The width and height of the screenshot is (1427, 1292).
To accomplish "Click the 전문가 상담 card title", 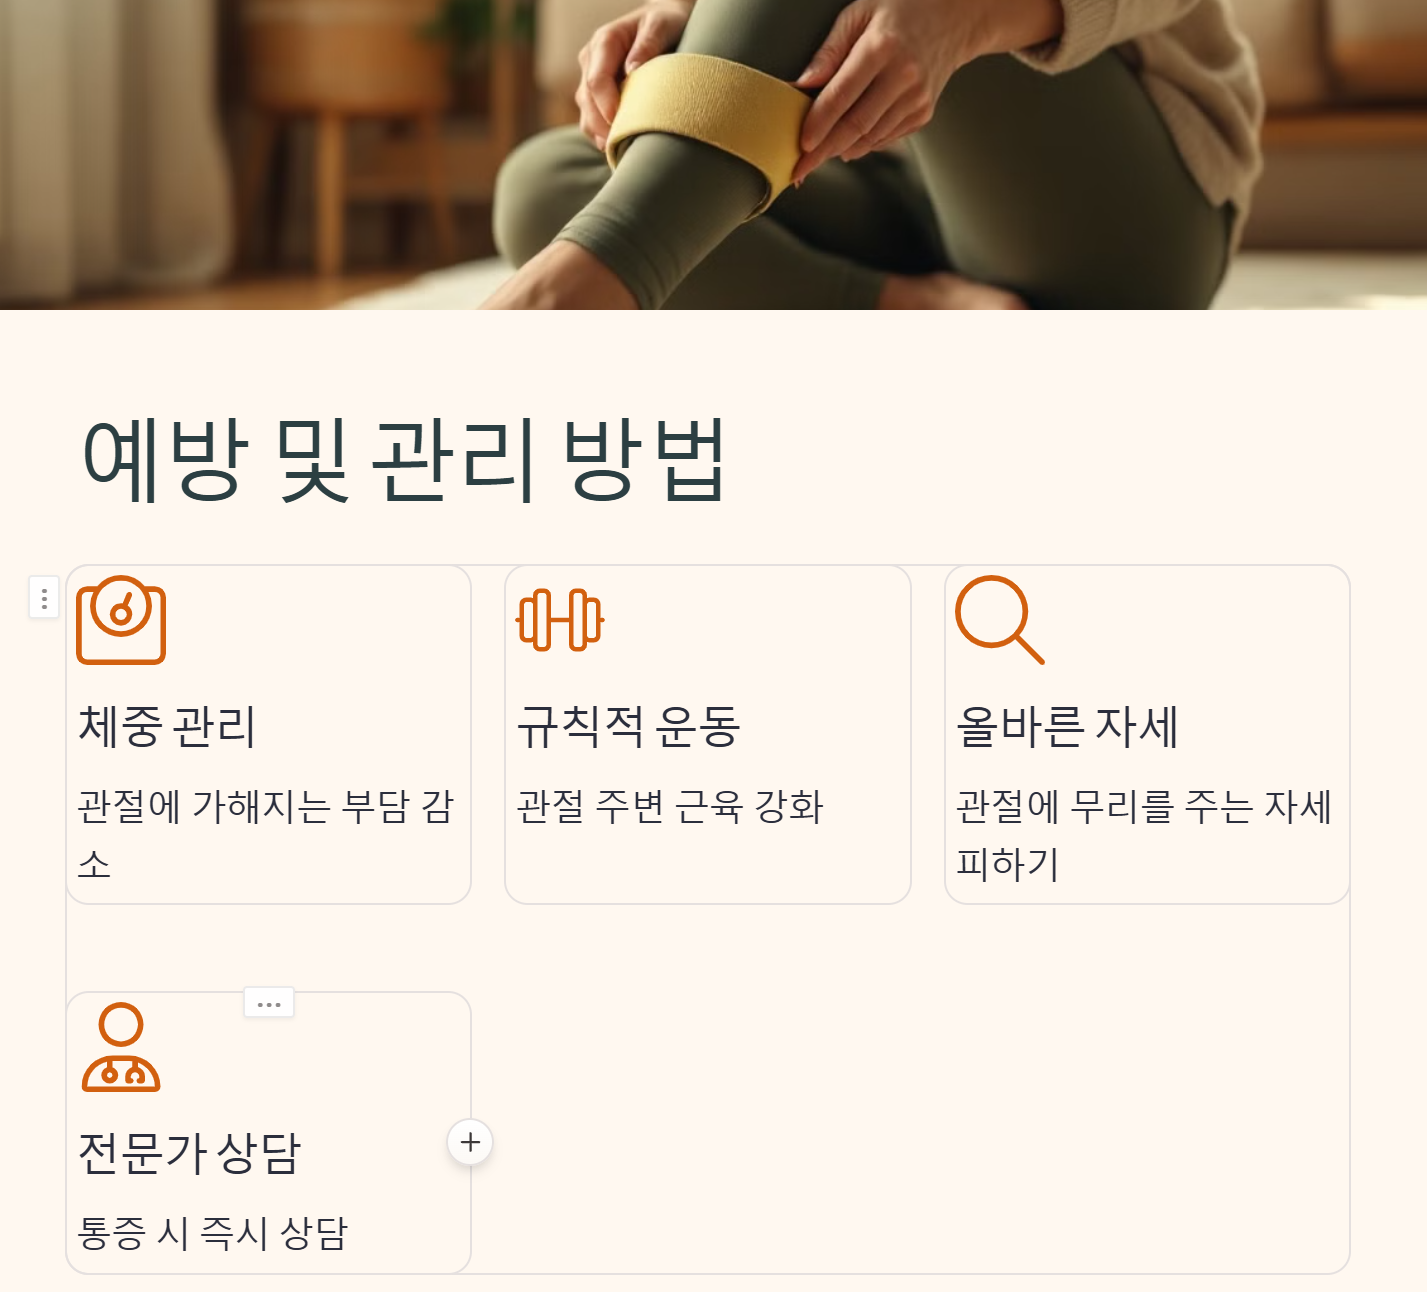I will coord(190,1153).
